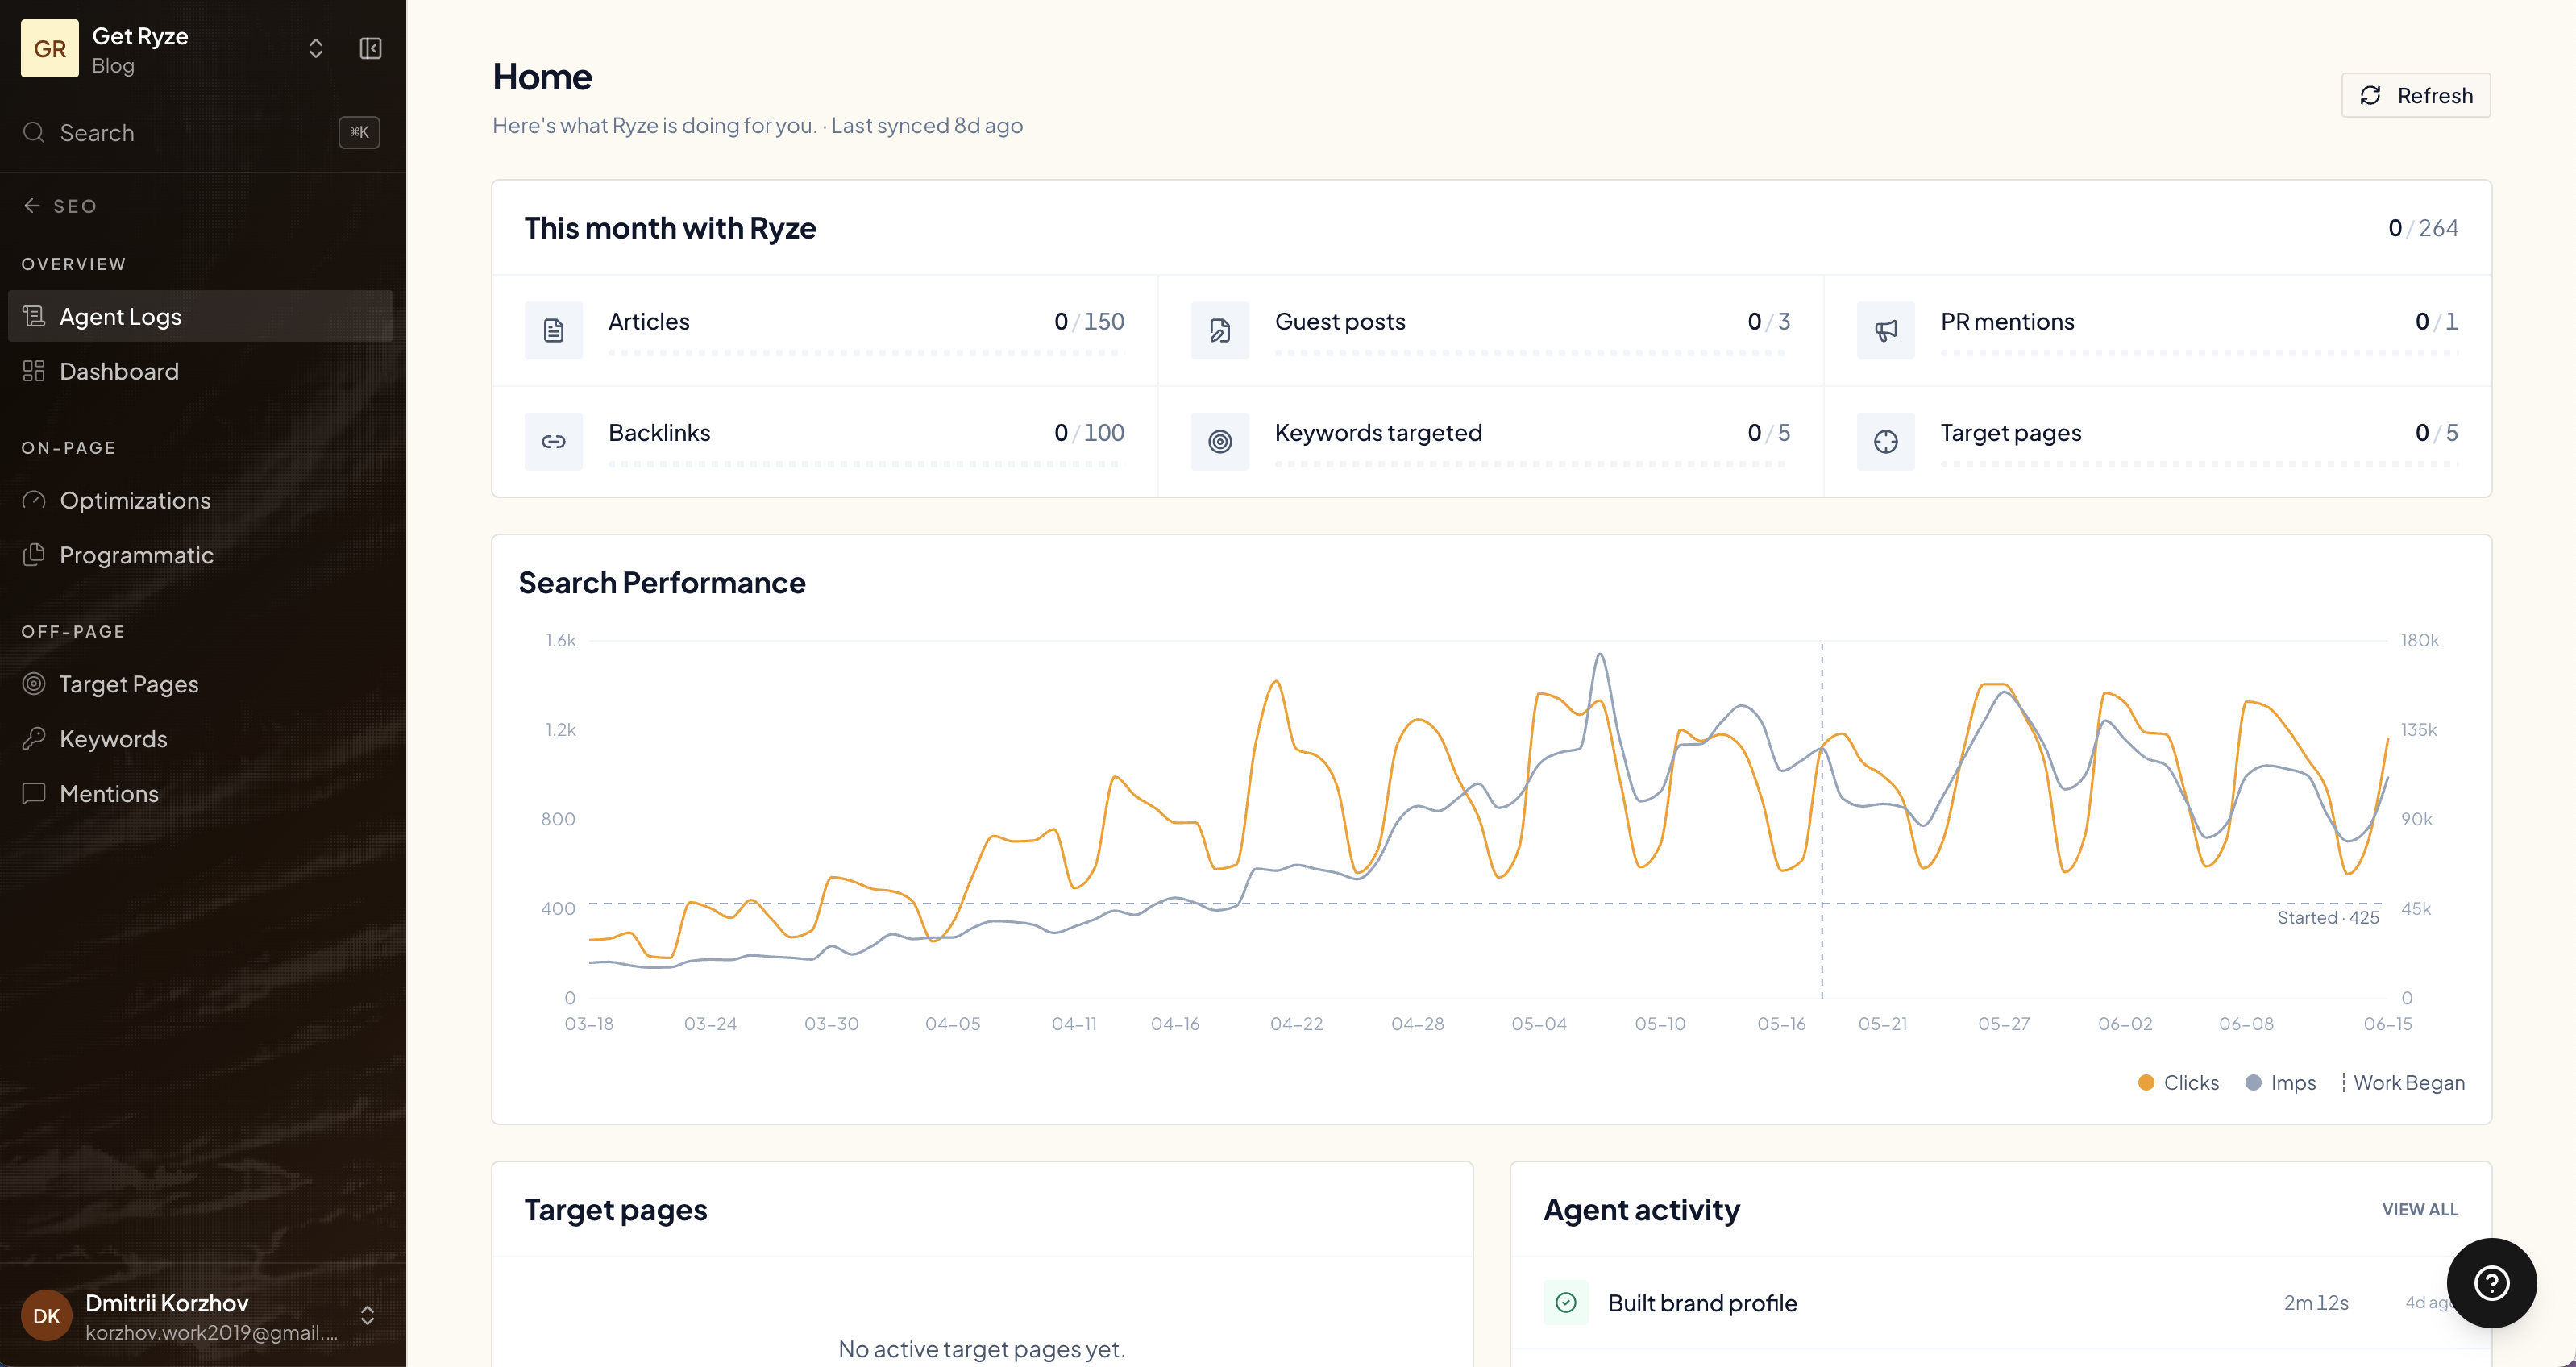Click the "2m 12s" duration value
This screenshot has height=1367, width=2576.
2315,1302
